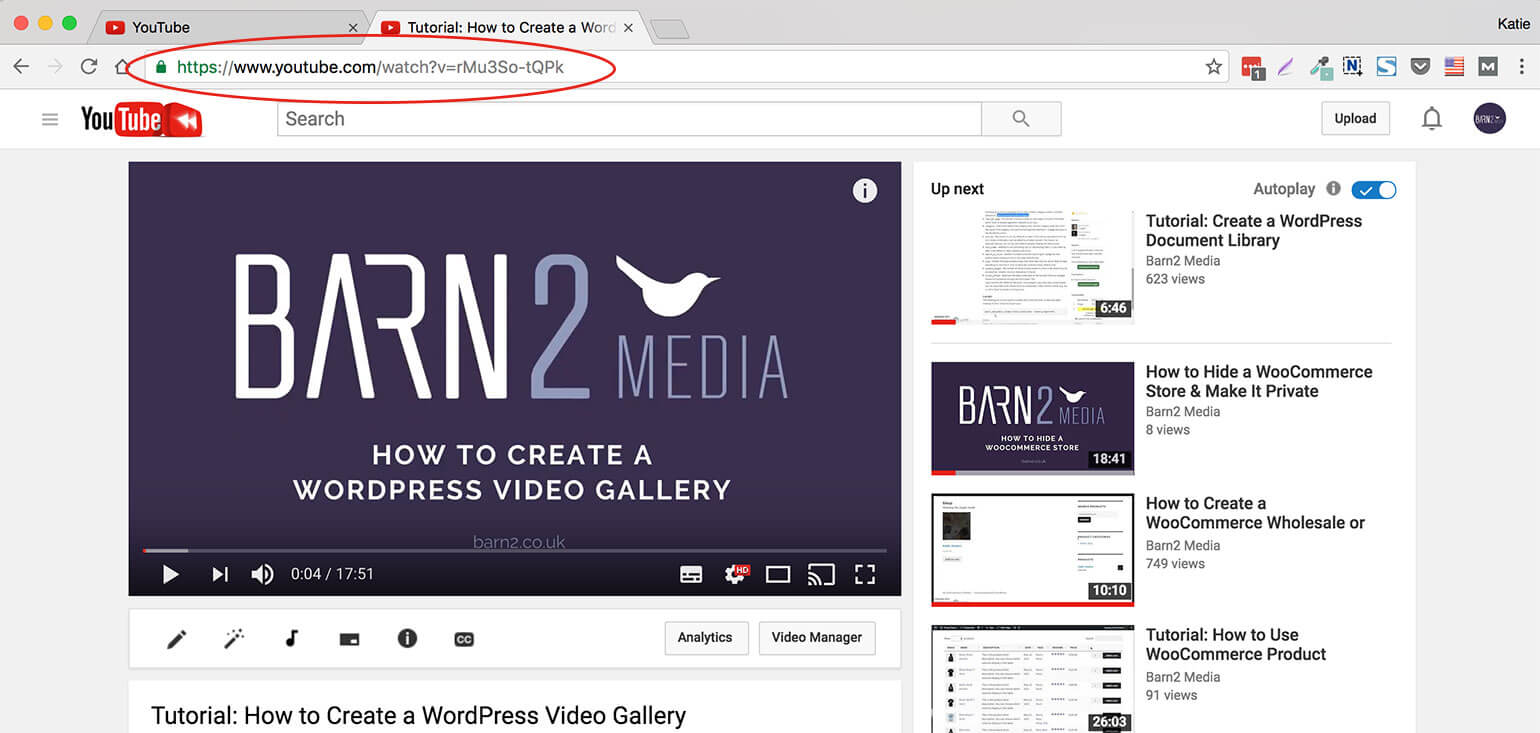Viewport: 1540px width, 733px height.
Task: Disable the Autoplay toggle
Action: 1373,189
